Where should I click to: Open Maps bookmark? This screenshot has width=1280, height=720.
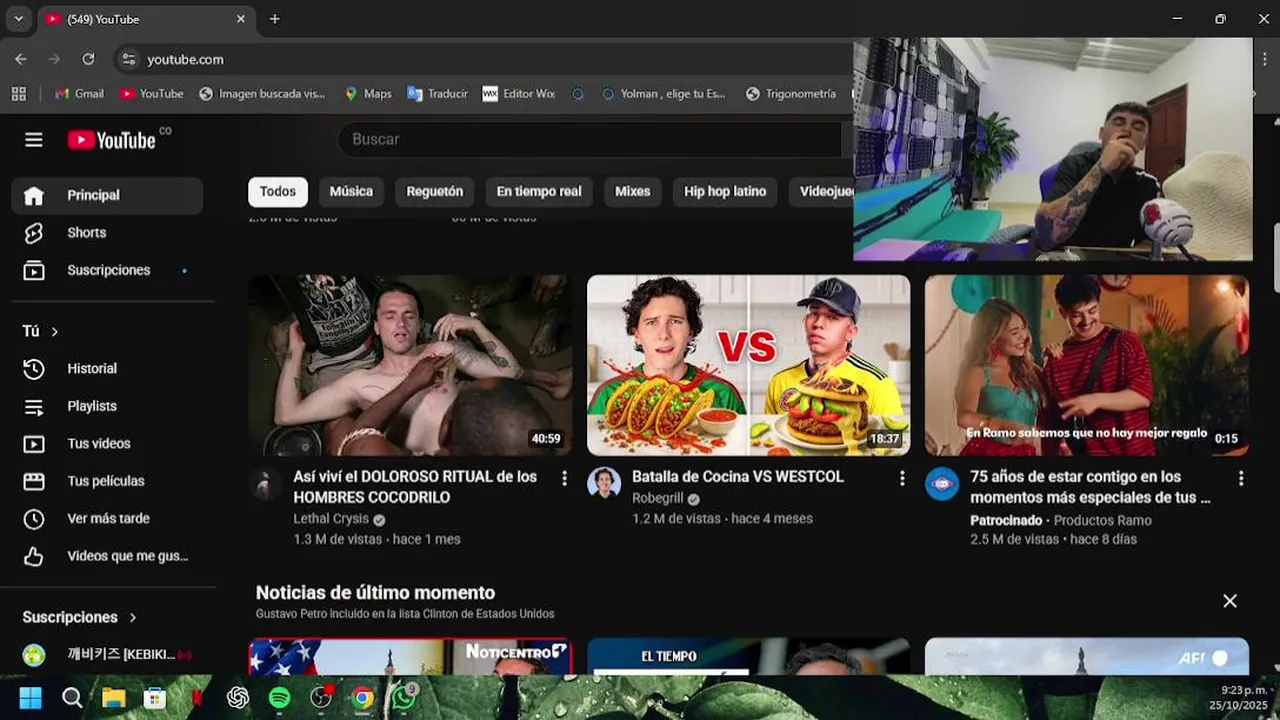coord(367,93)
